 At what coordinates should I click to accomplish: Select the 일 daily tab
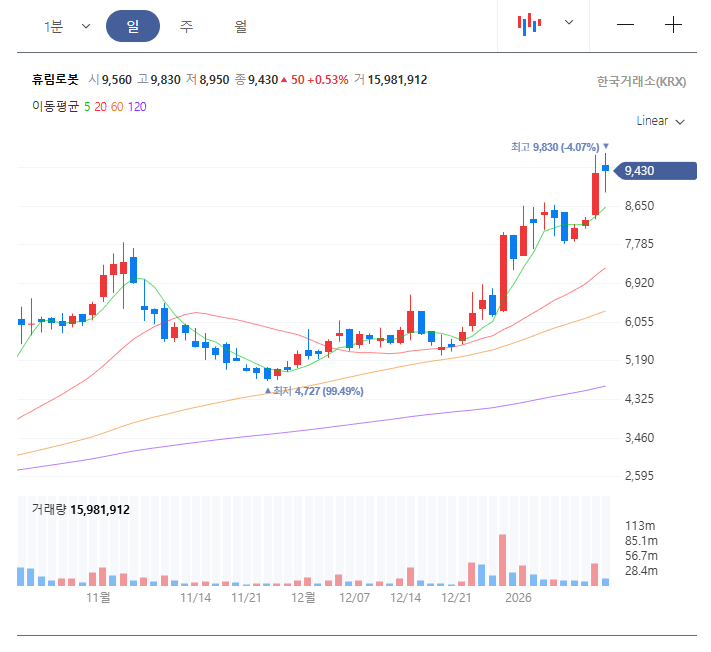[133, 26]
